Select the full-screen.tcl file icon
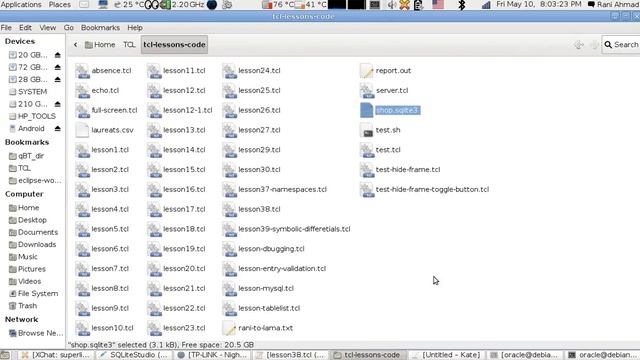 [82, 110]
